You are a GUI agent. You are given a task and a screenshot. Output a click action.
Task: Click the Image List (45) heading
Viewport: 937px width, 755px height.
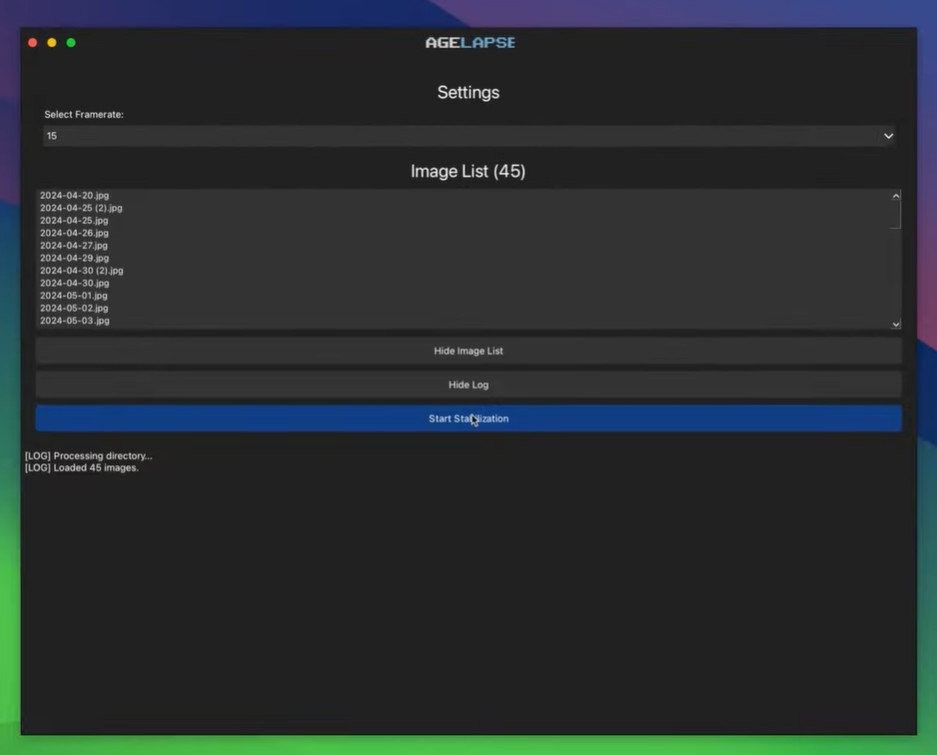pos(468,172)
